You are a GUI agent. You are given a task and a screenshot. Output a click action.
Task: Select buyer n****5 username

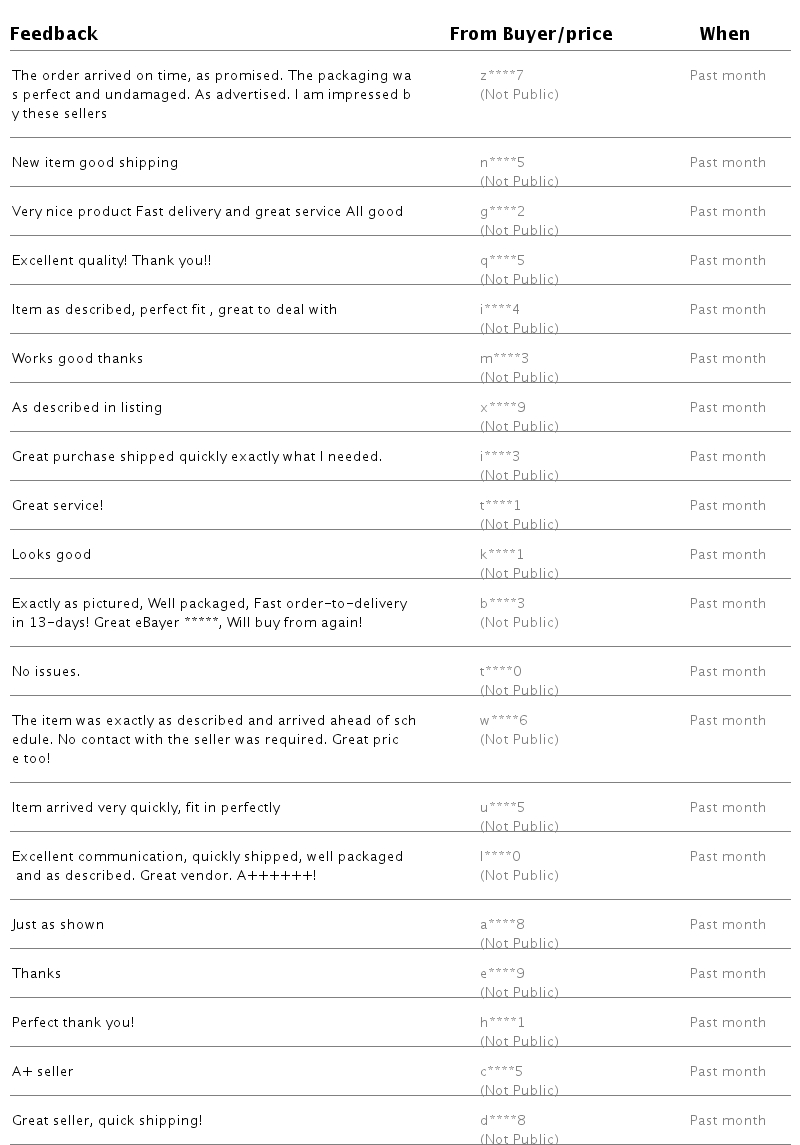[x=502, y=163]
